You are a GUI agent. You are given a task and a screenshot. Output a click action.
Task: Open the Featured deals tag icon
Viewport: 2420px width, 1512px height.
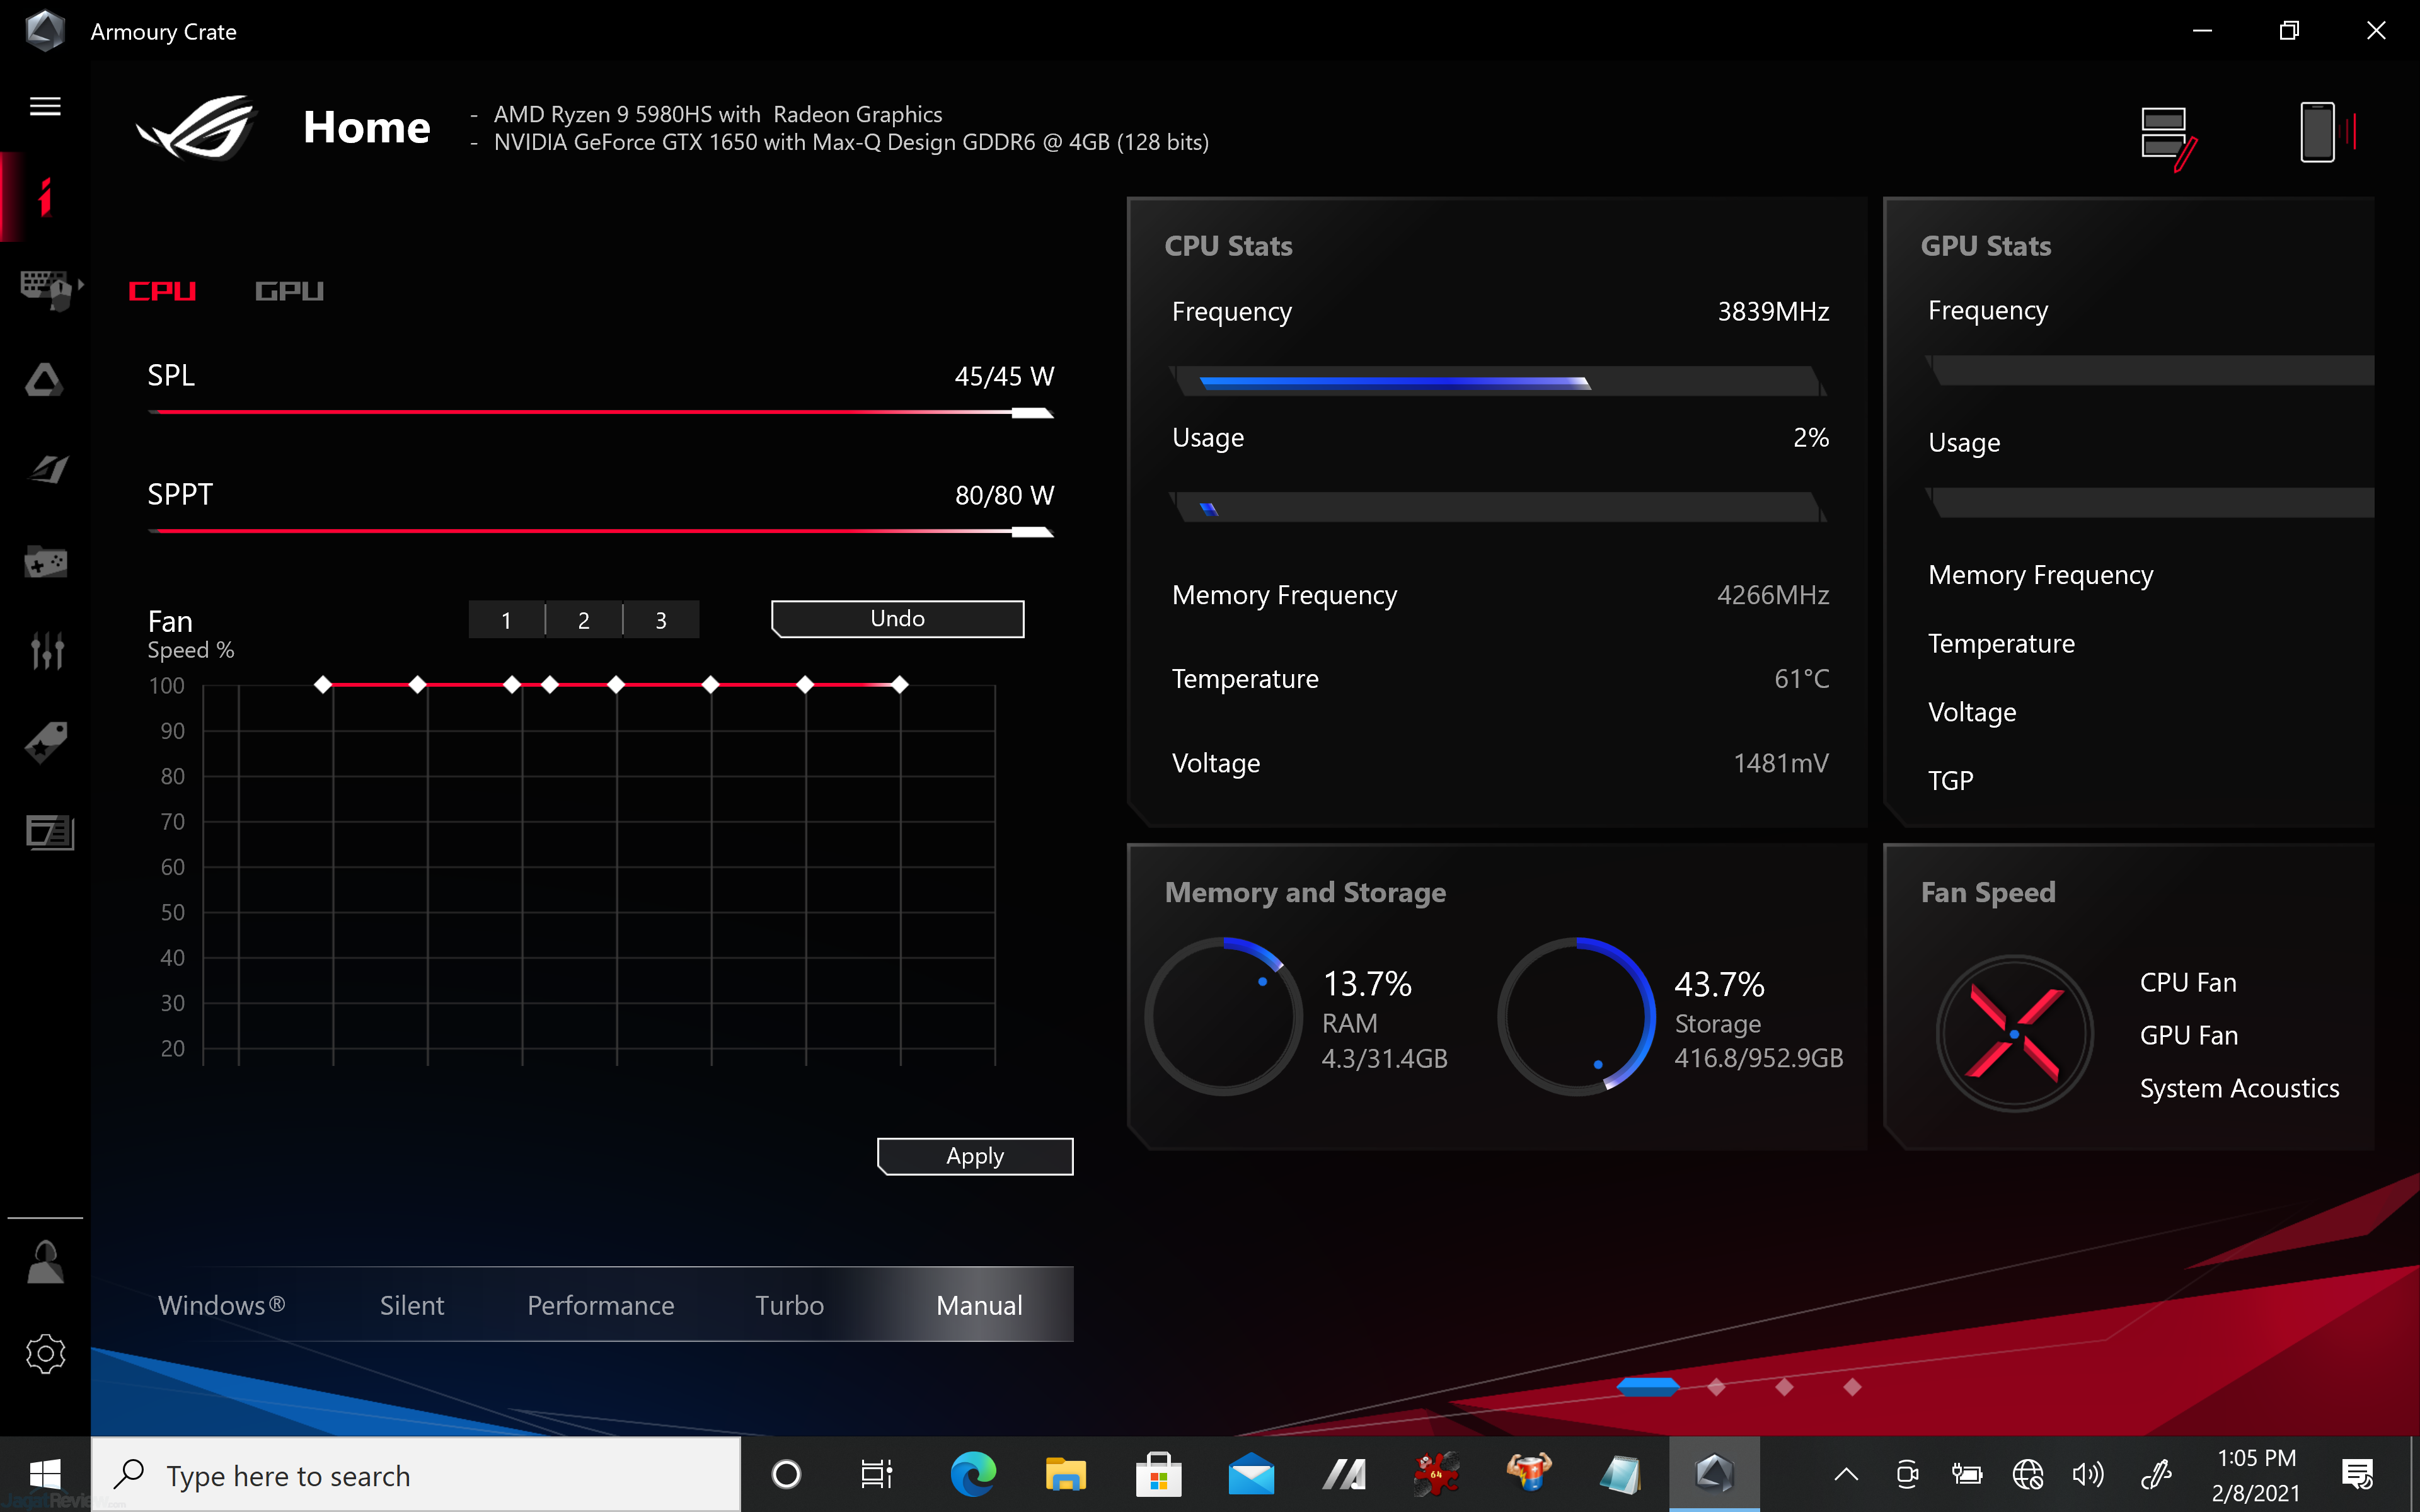(x=46, y=742)
